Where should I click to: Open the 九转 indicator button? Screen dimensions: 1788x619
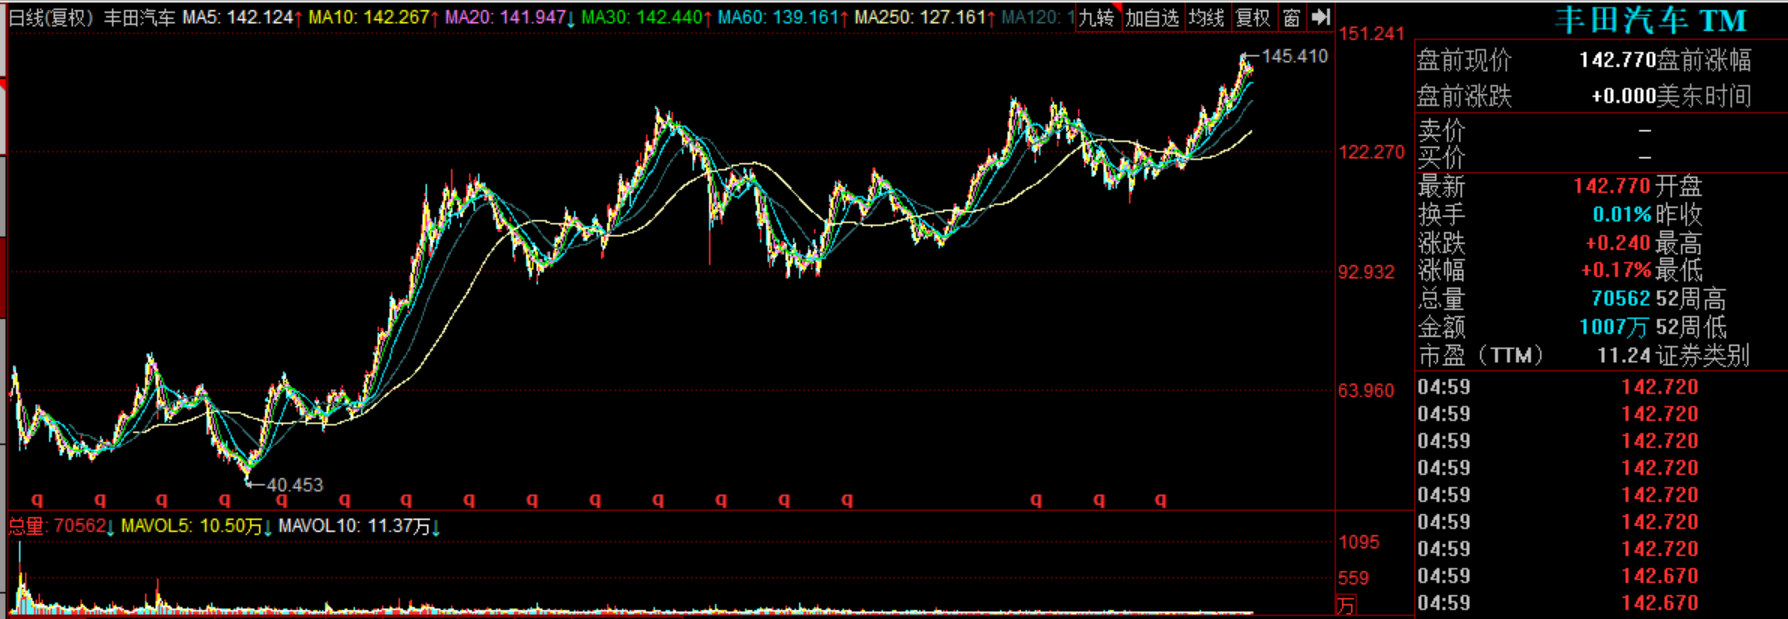click(1097, 17)
